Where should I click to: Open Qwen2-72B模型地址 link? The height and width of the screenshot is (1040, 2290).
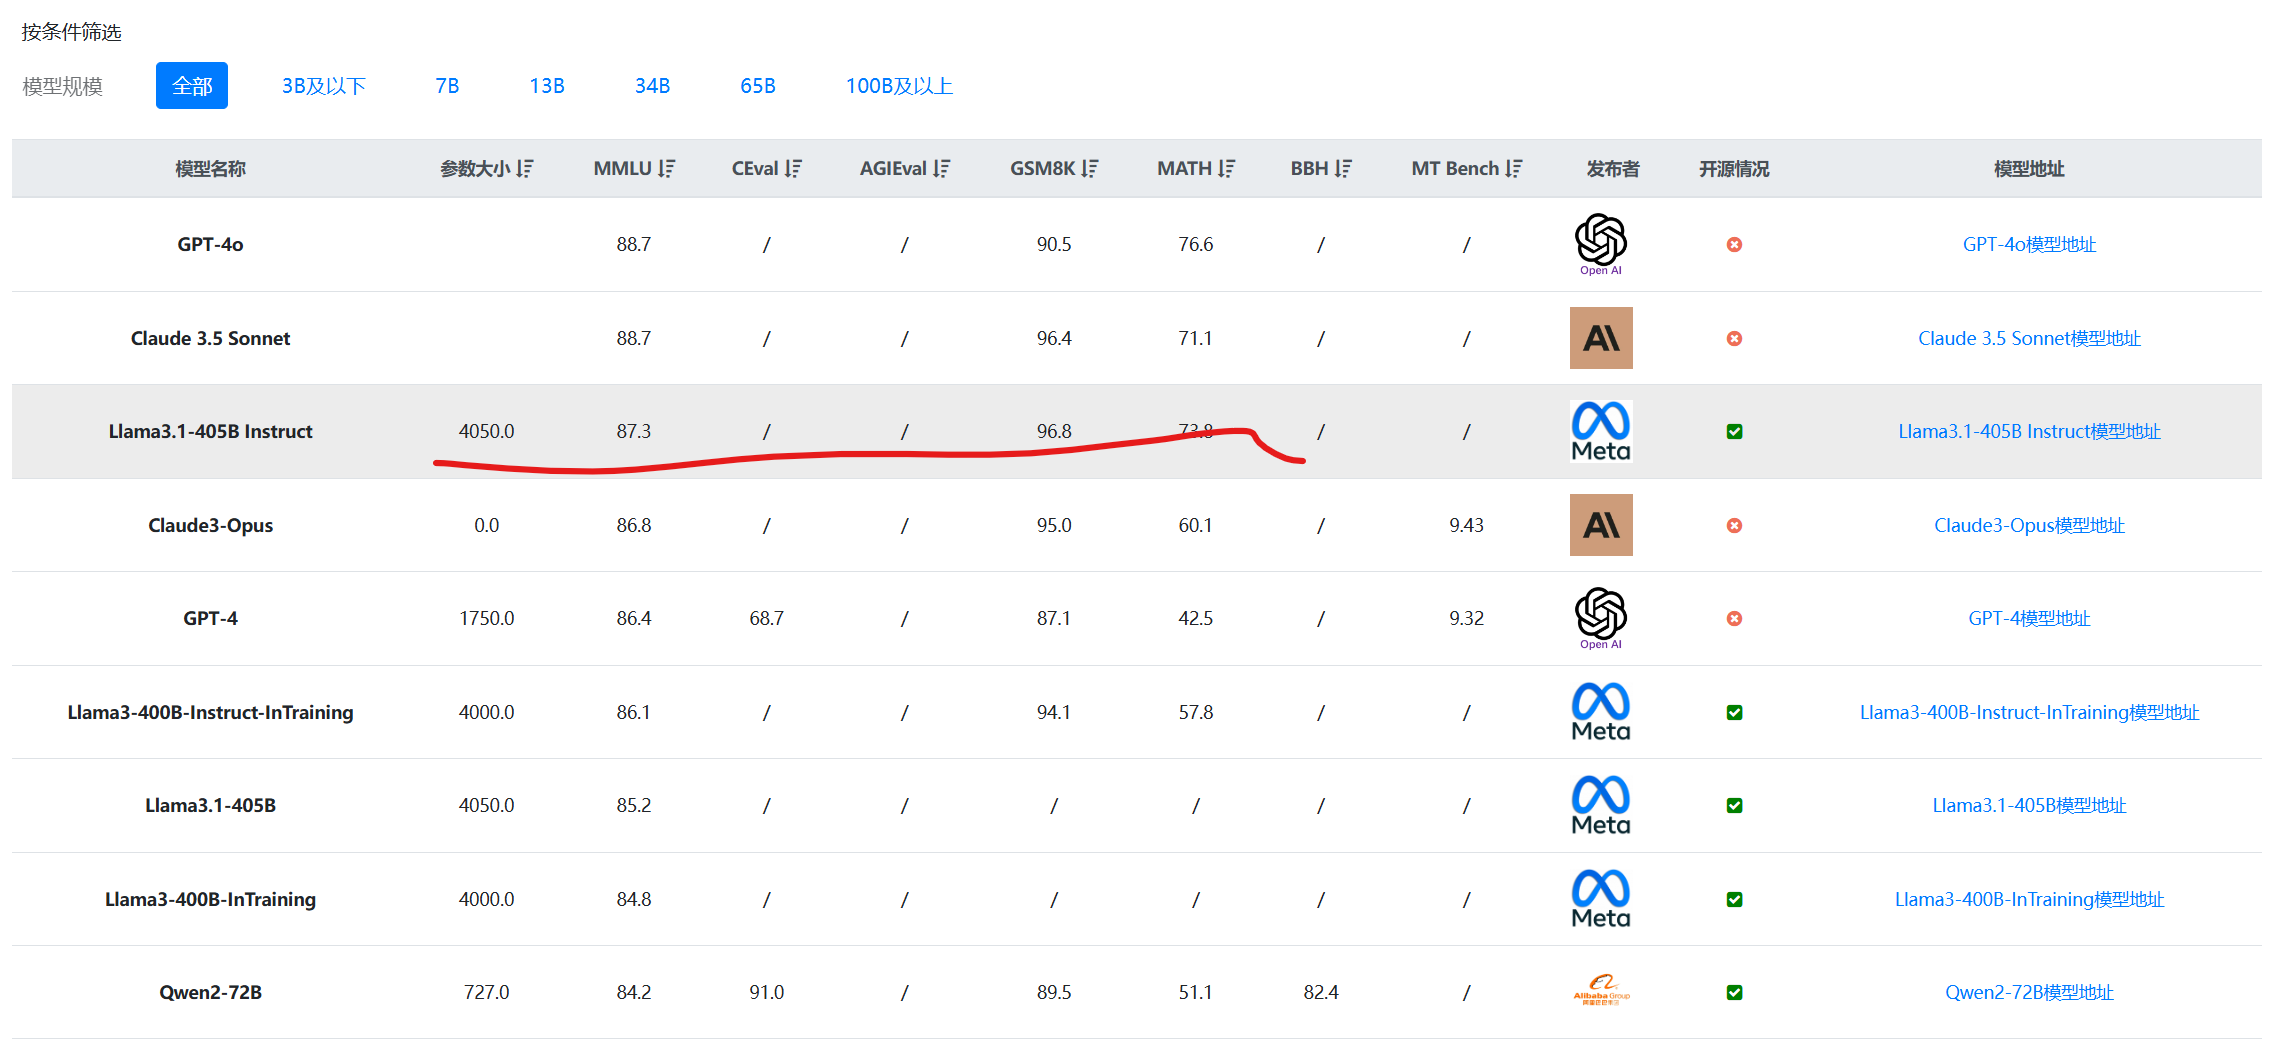tap(2029, 992)
